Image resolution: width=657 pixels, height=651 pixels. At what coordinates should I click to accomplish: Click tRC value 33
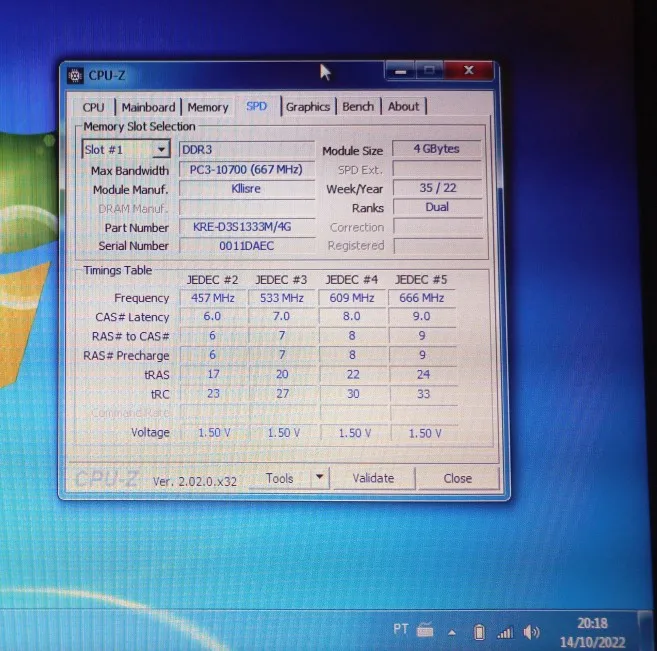423,393
